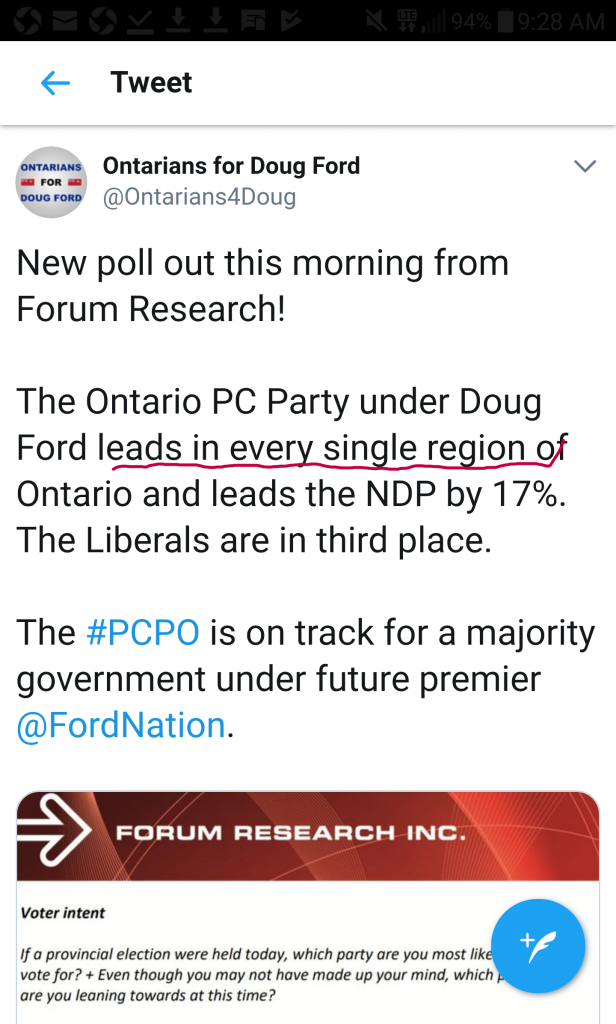616x1024 pixels.
Task: Open the Ontarians for Doug Ford avatar
Action: (x=51, y=182)
